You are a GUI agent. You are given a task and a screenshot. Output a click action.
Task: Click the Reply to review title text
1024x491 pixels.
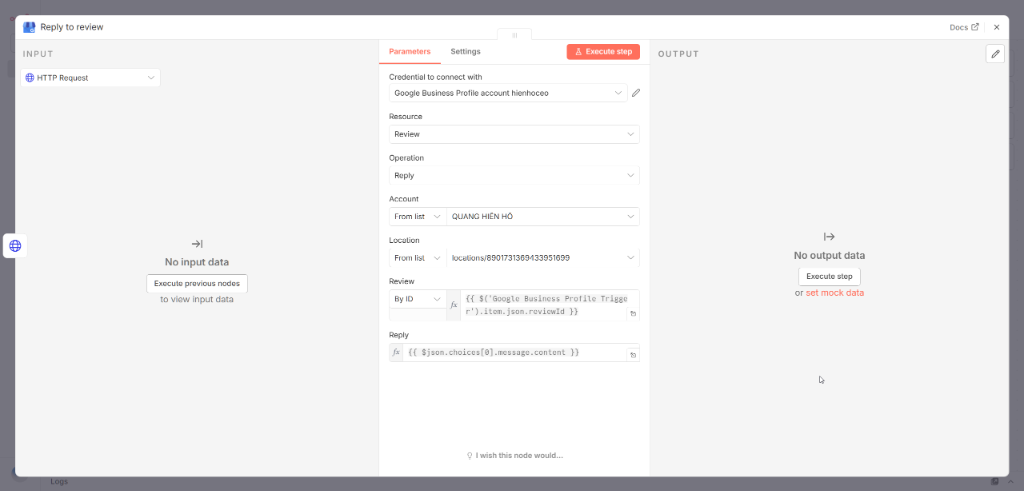coord(72,27)
